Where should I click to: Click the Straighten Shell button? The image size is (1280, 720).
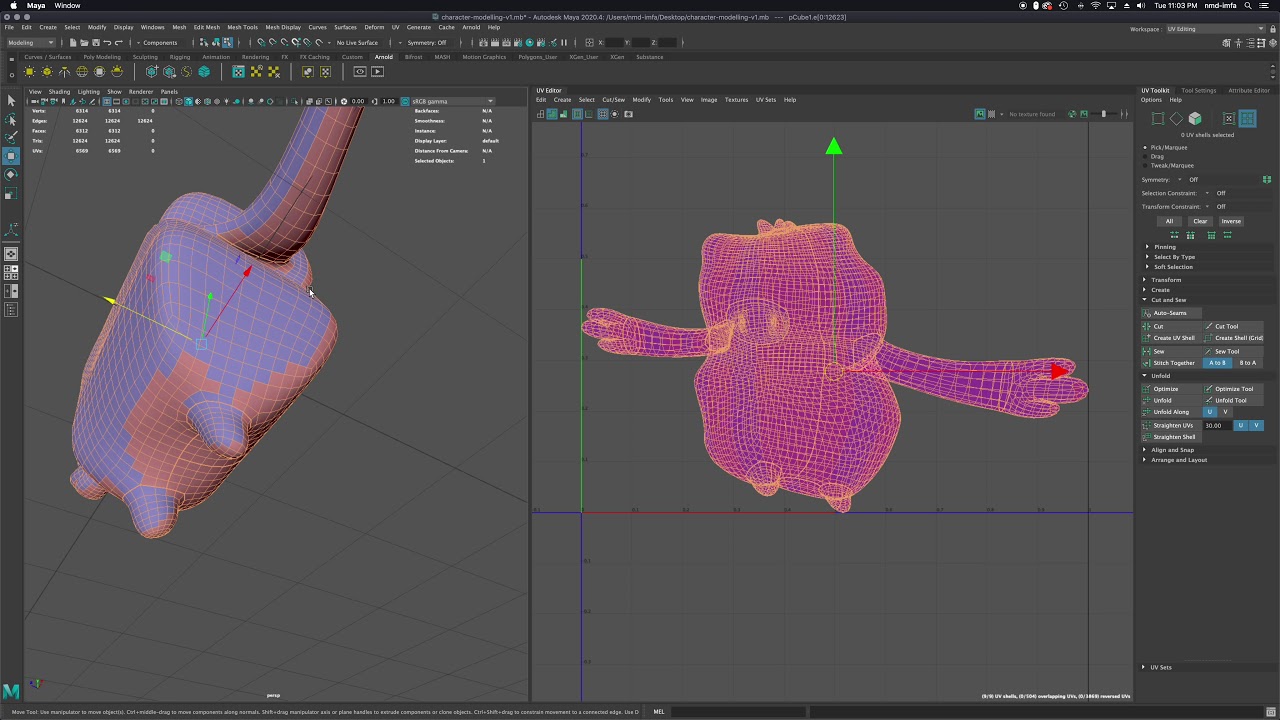coord(1172,437)
